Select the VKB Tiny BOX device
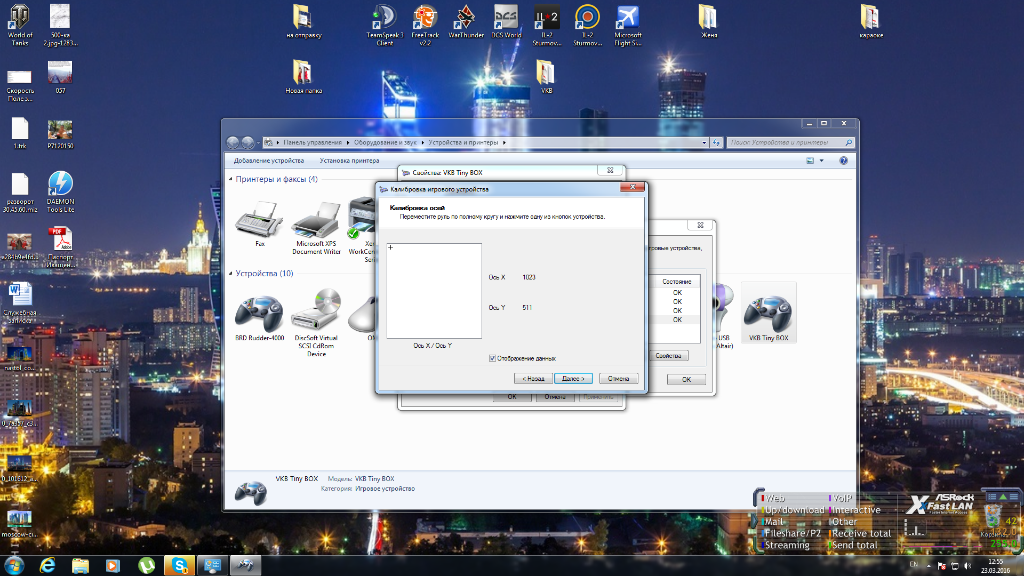Screen dimensions: 1024x576 (x=769, y=313)
